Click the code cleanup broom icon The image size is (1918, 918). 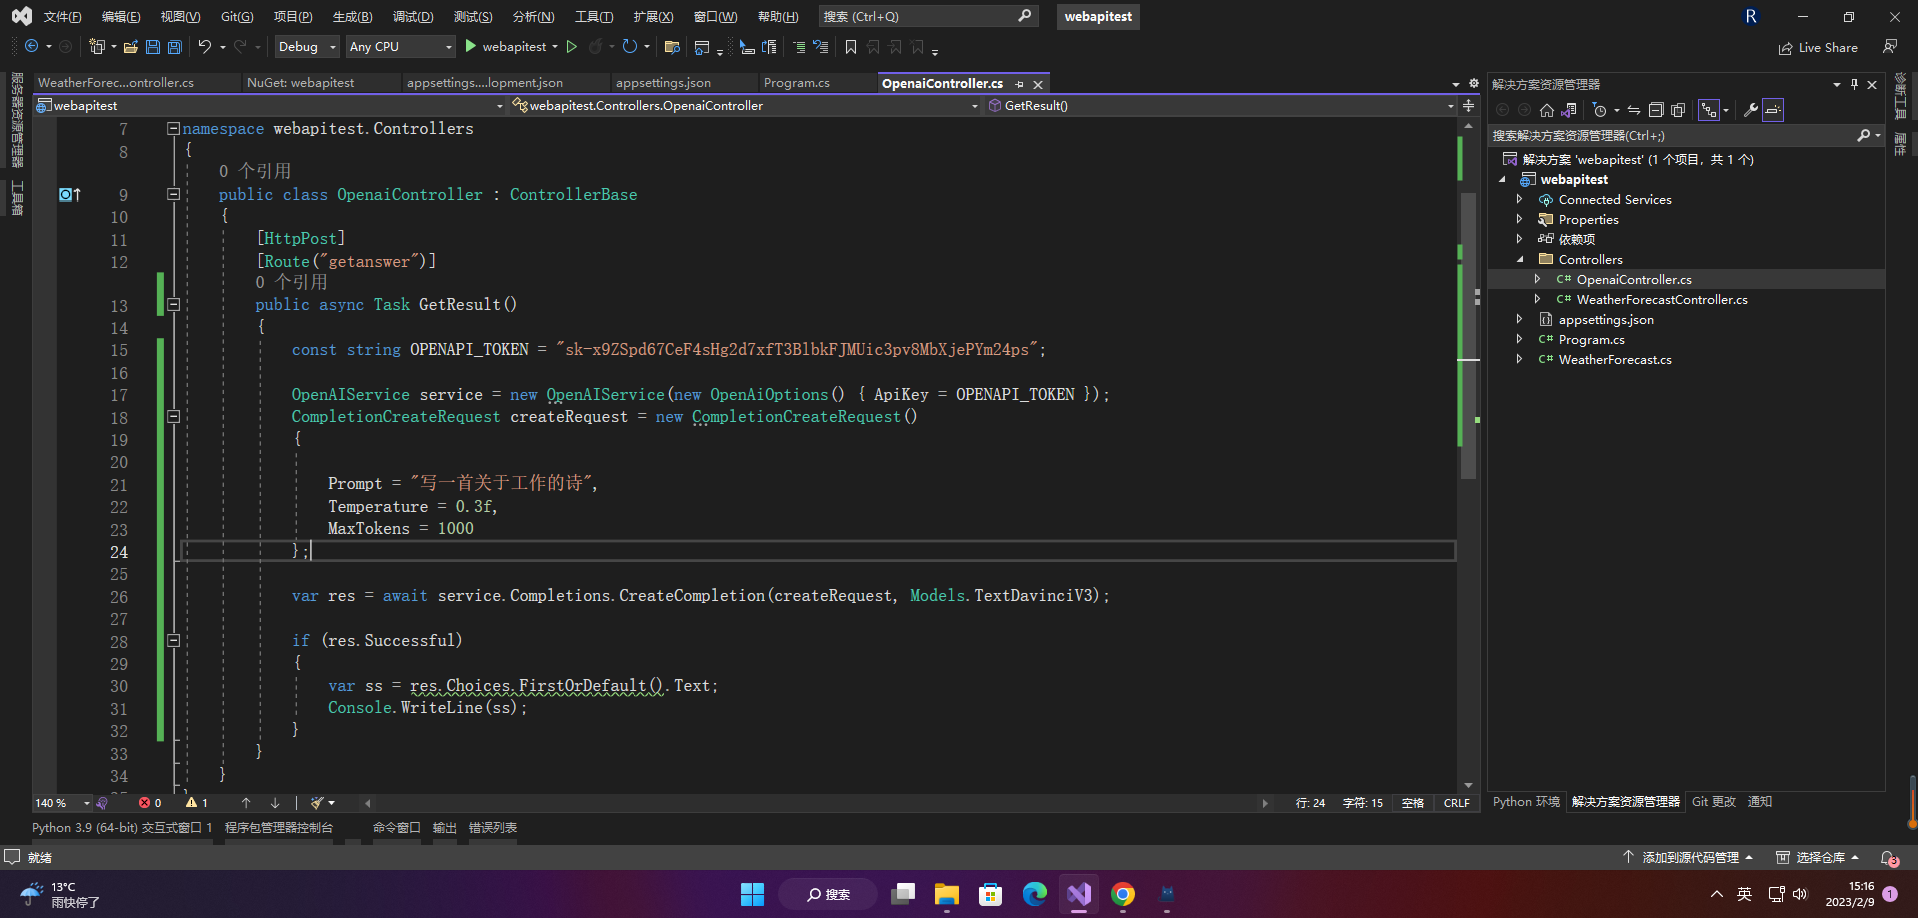click(x=318, y=803)
